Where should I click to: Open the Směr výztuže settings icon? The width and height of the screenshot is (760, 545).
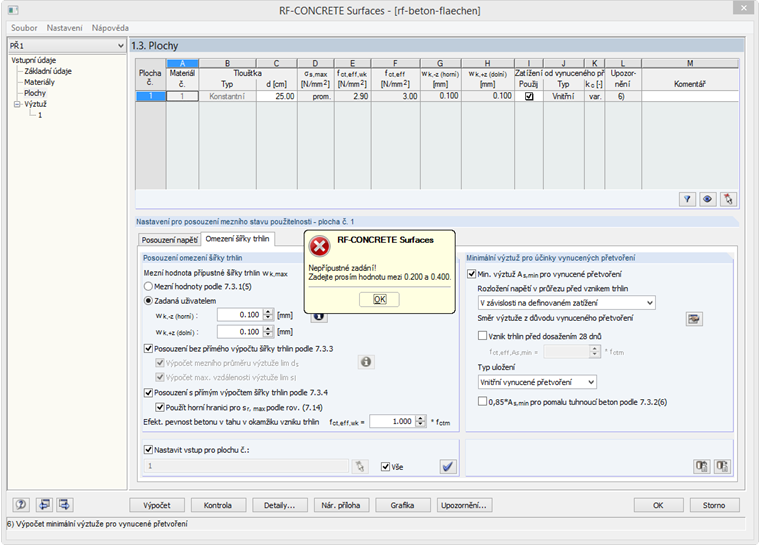[694, 319]
